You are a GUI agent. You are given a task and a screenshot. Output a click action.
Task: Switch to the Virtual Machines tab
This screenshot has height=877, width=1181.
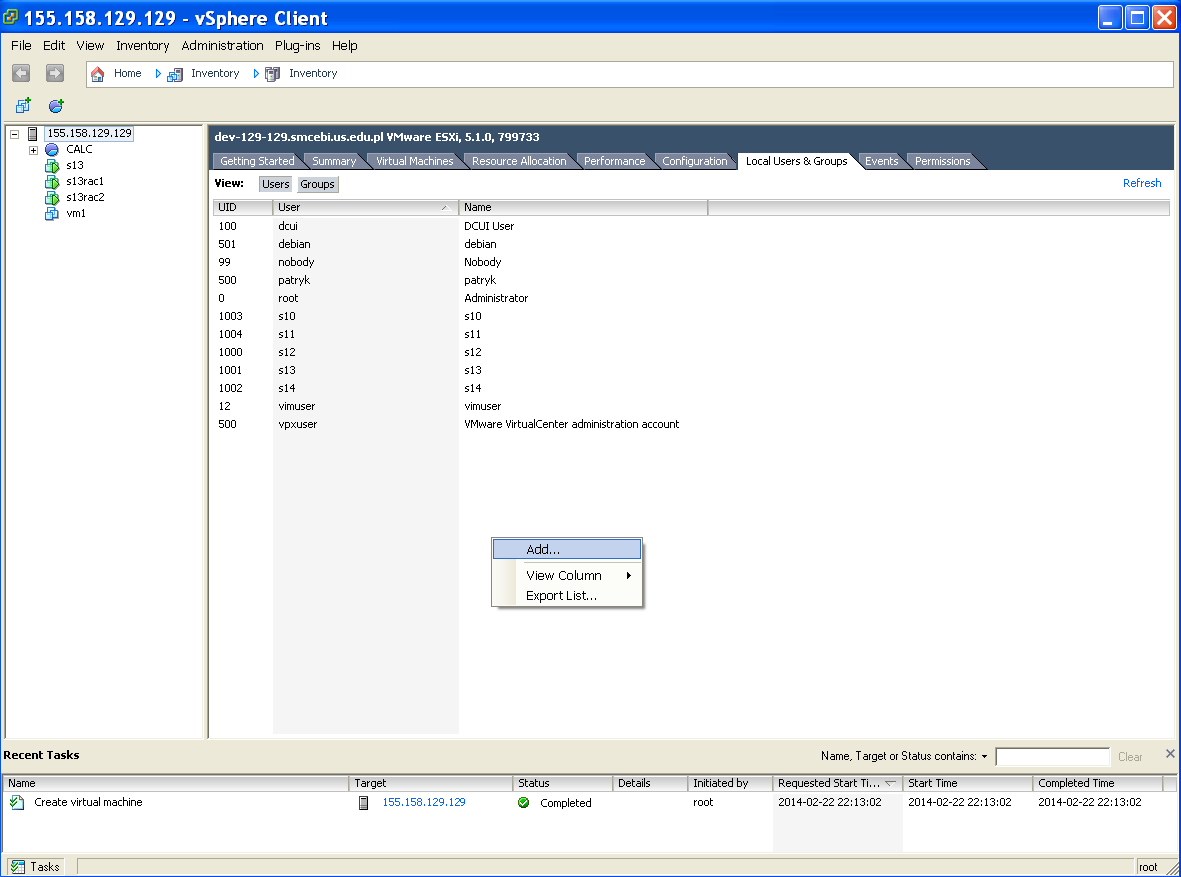[414, 161]
